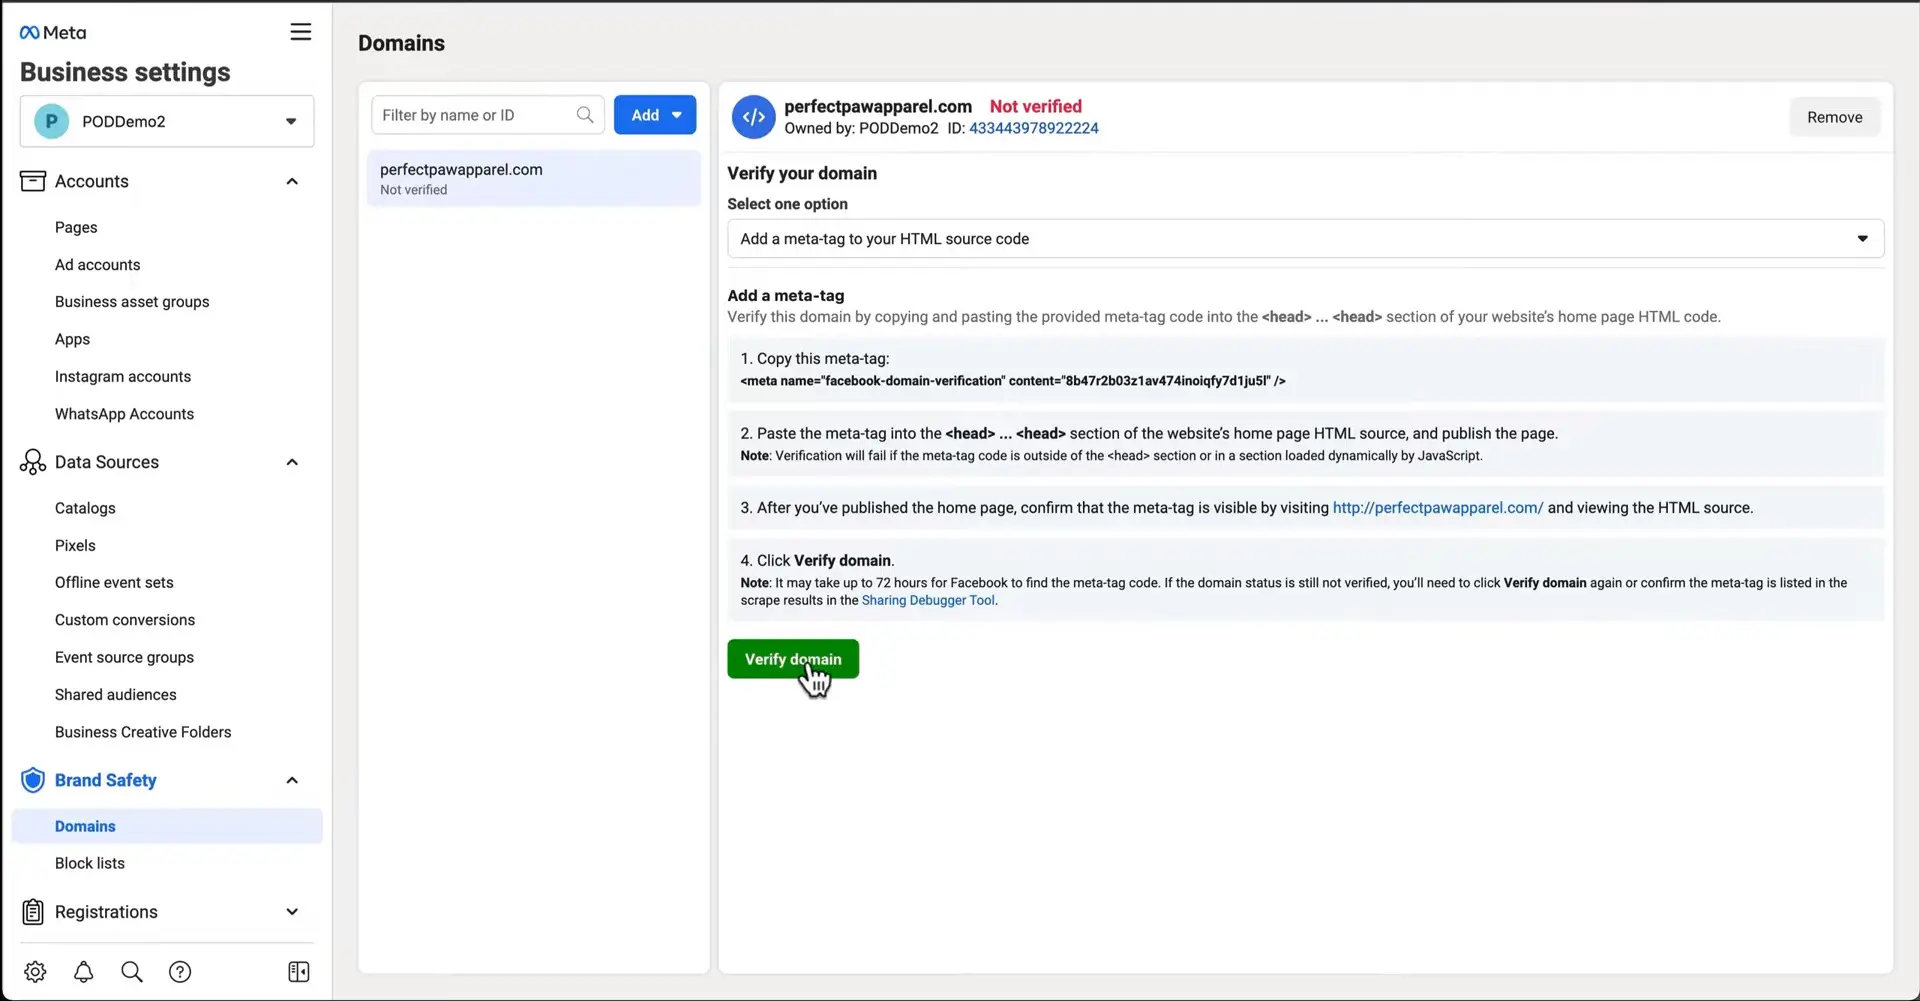Click the Remove button
This screenshot has width=1920, height=1001.
tap(1834, 117)
